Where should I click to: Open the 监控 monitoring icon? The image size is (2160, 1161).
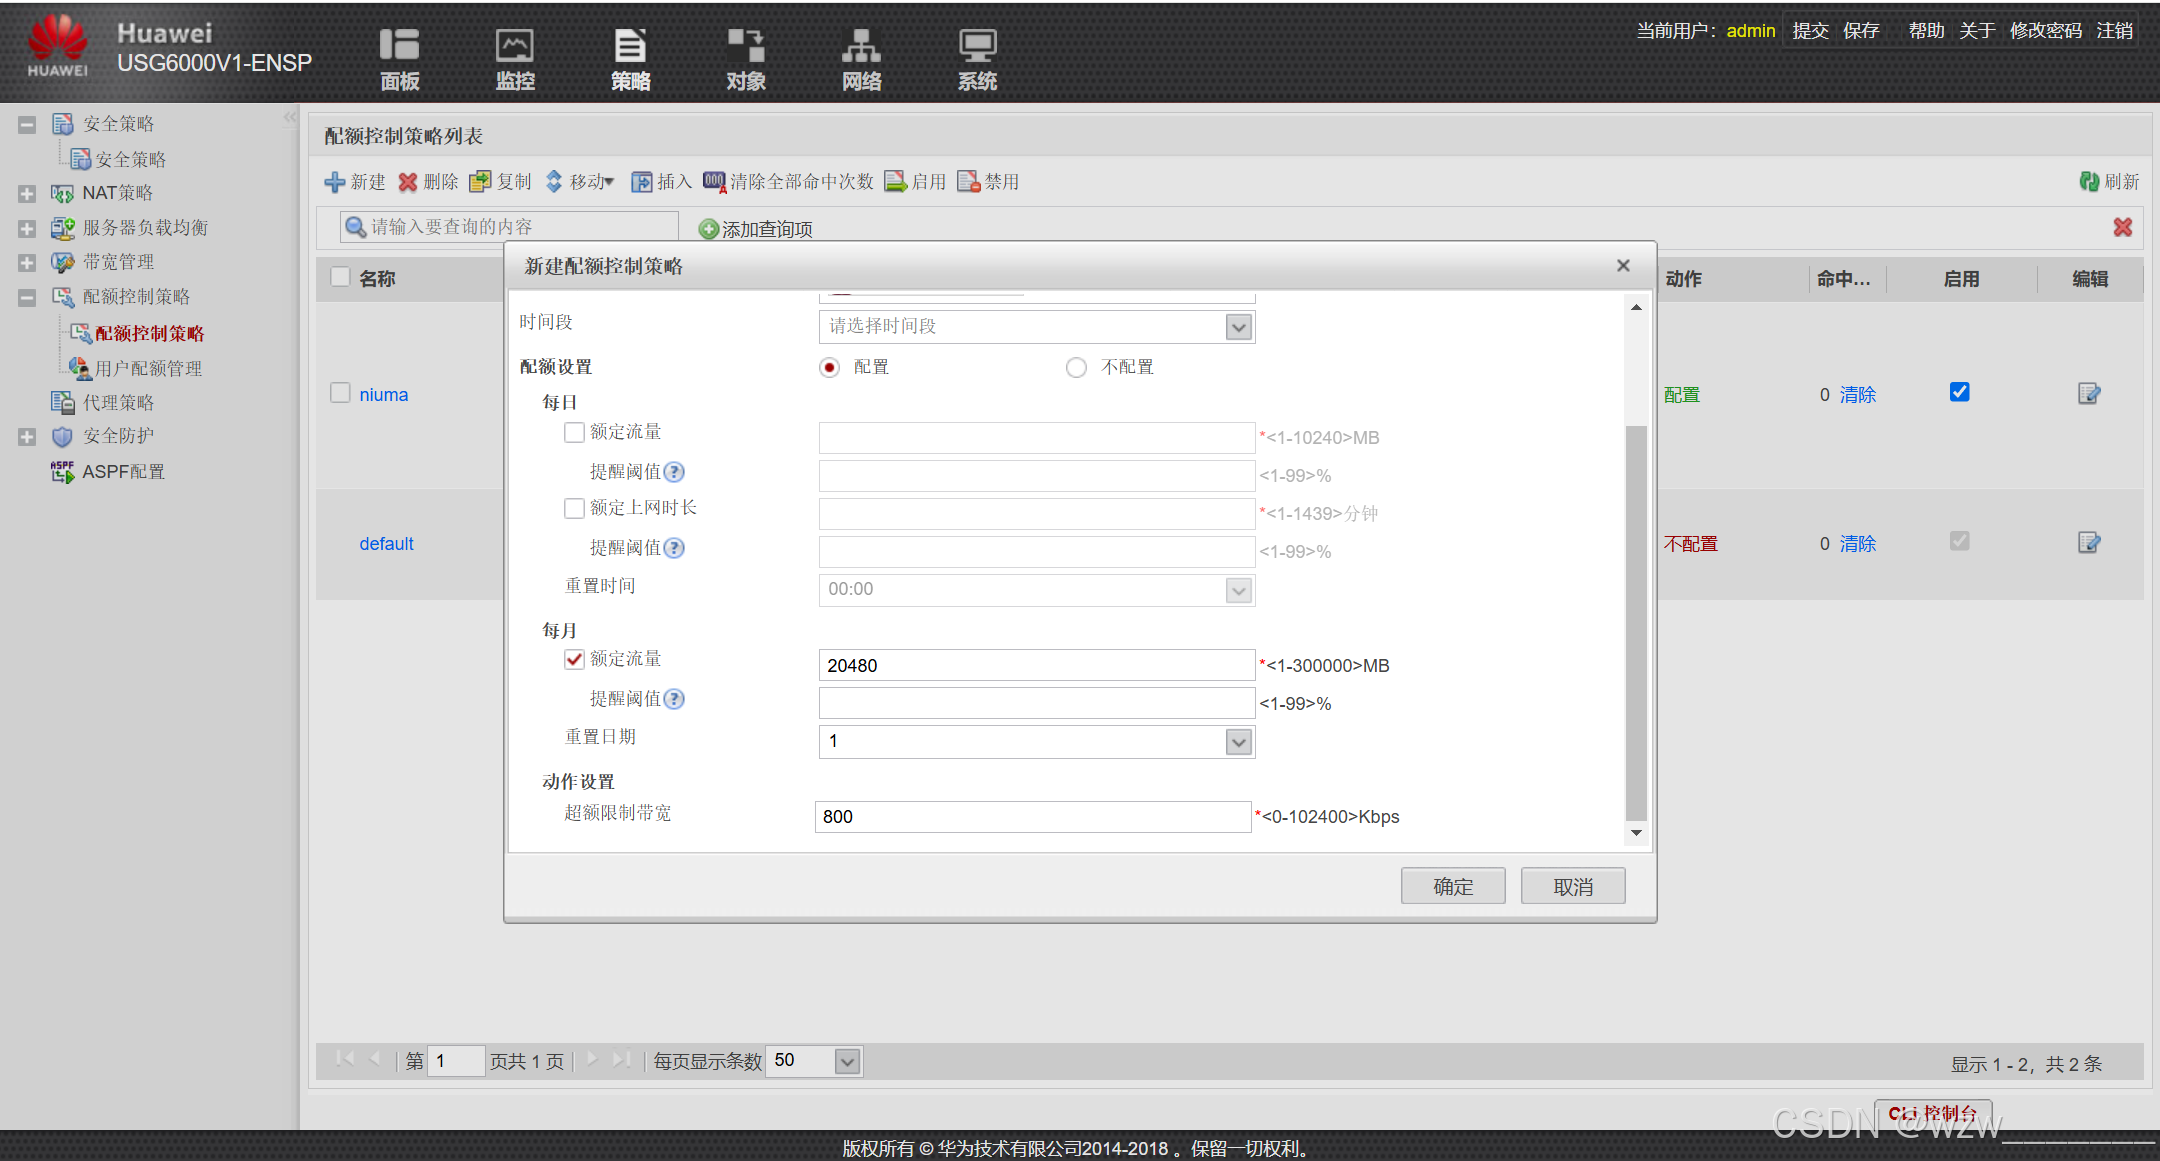pos(515,46)
